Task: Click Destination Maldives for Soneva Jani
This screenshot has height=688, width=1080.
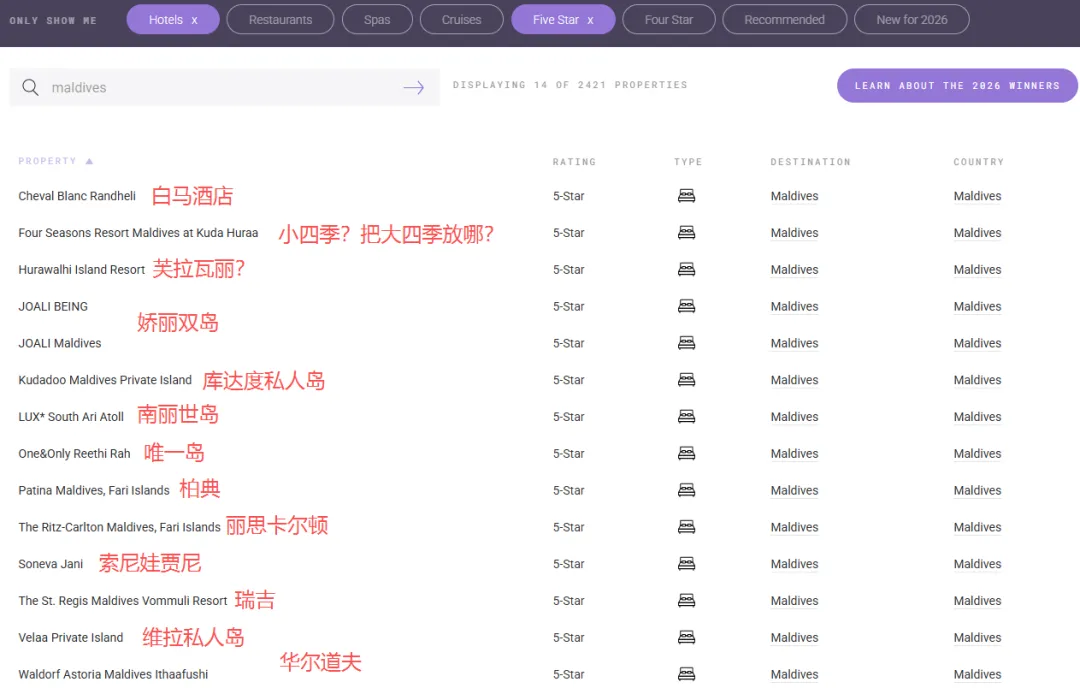Action: (x=794, y=563)
